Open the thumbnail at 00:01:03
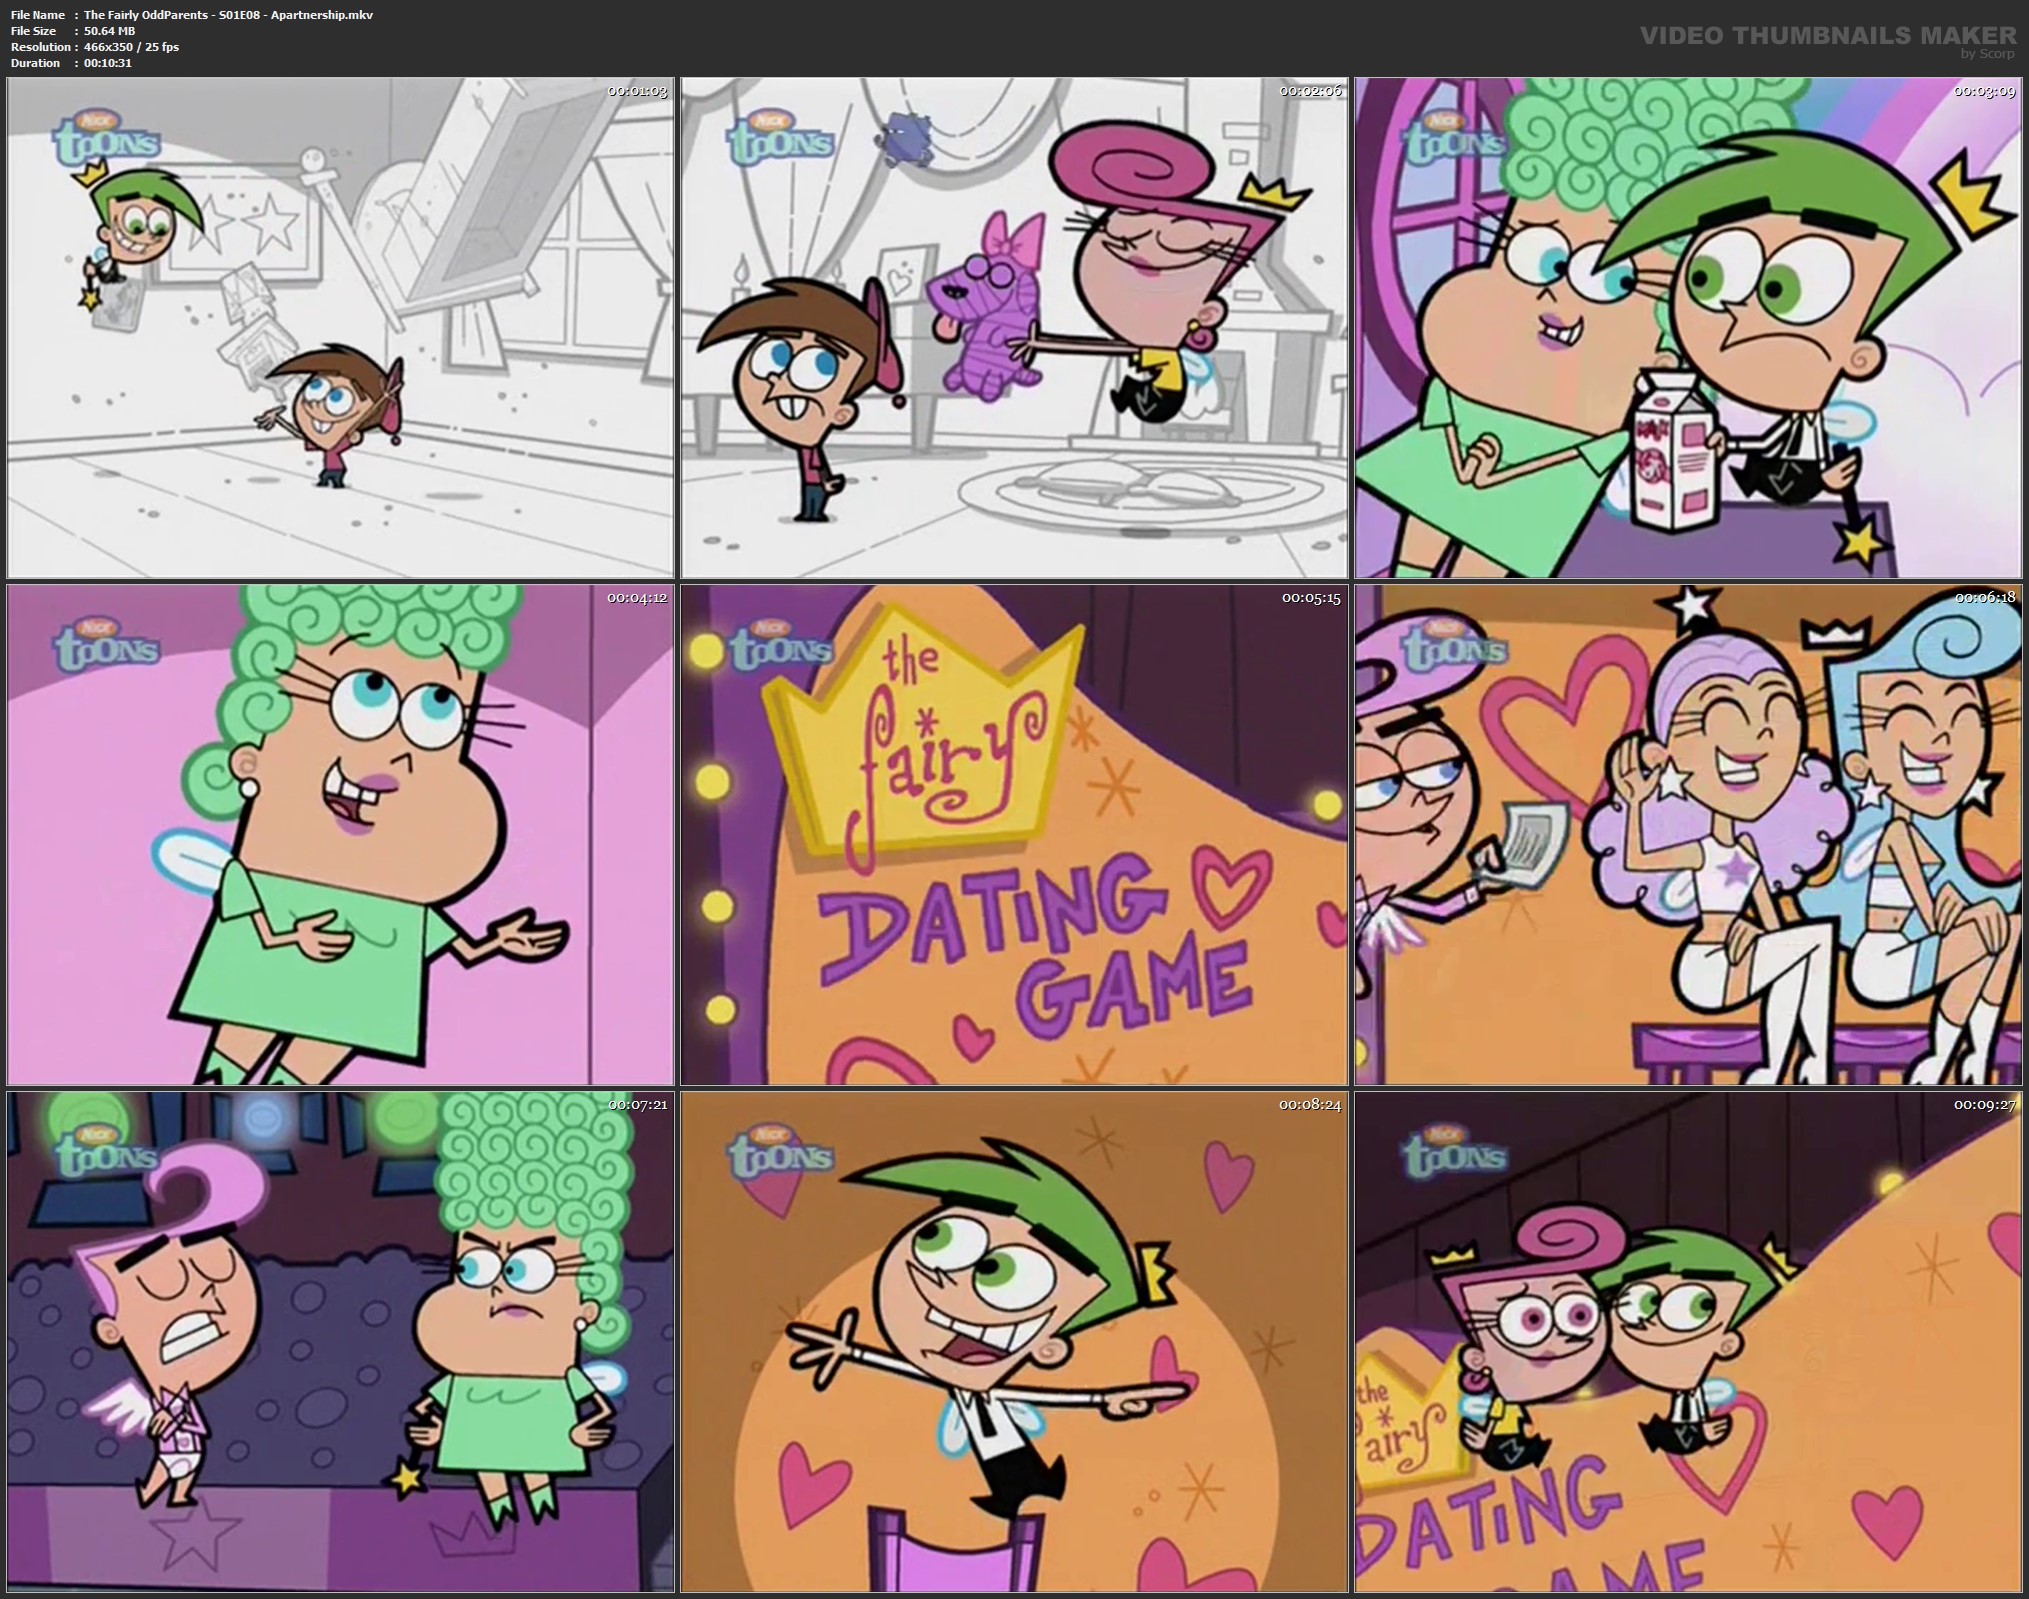This screenshot has height=1599, width=2029. (340, 328)
